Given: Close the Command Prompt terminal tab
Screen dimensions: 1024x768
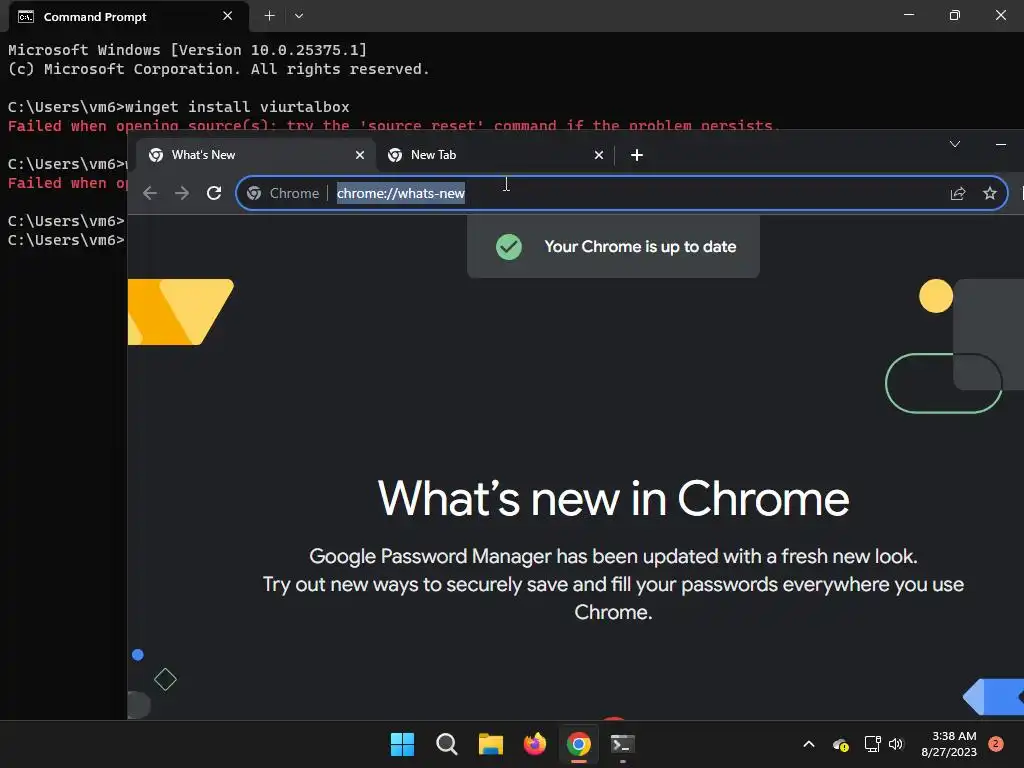Looking at the screenshot, I should click(x=227, y=16).
